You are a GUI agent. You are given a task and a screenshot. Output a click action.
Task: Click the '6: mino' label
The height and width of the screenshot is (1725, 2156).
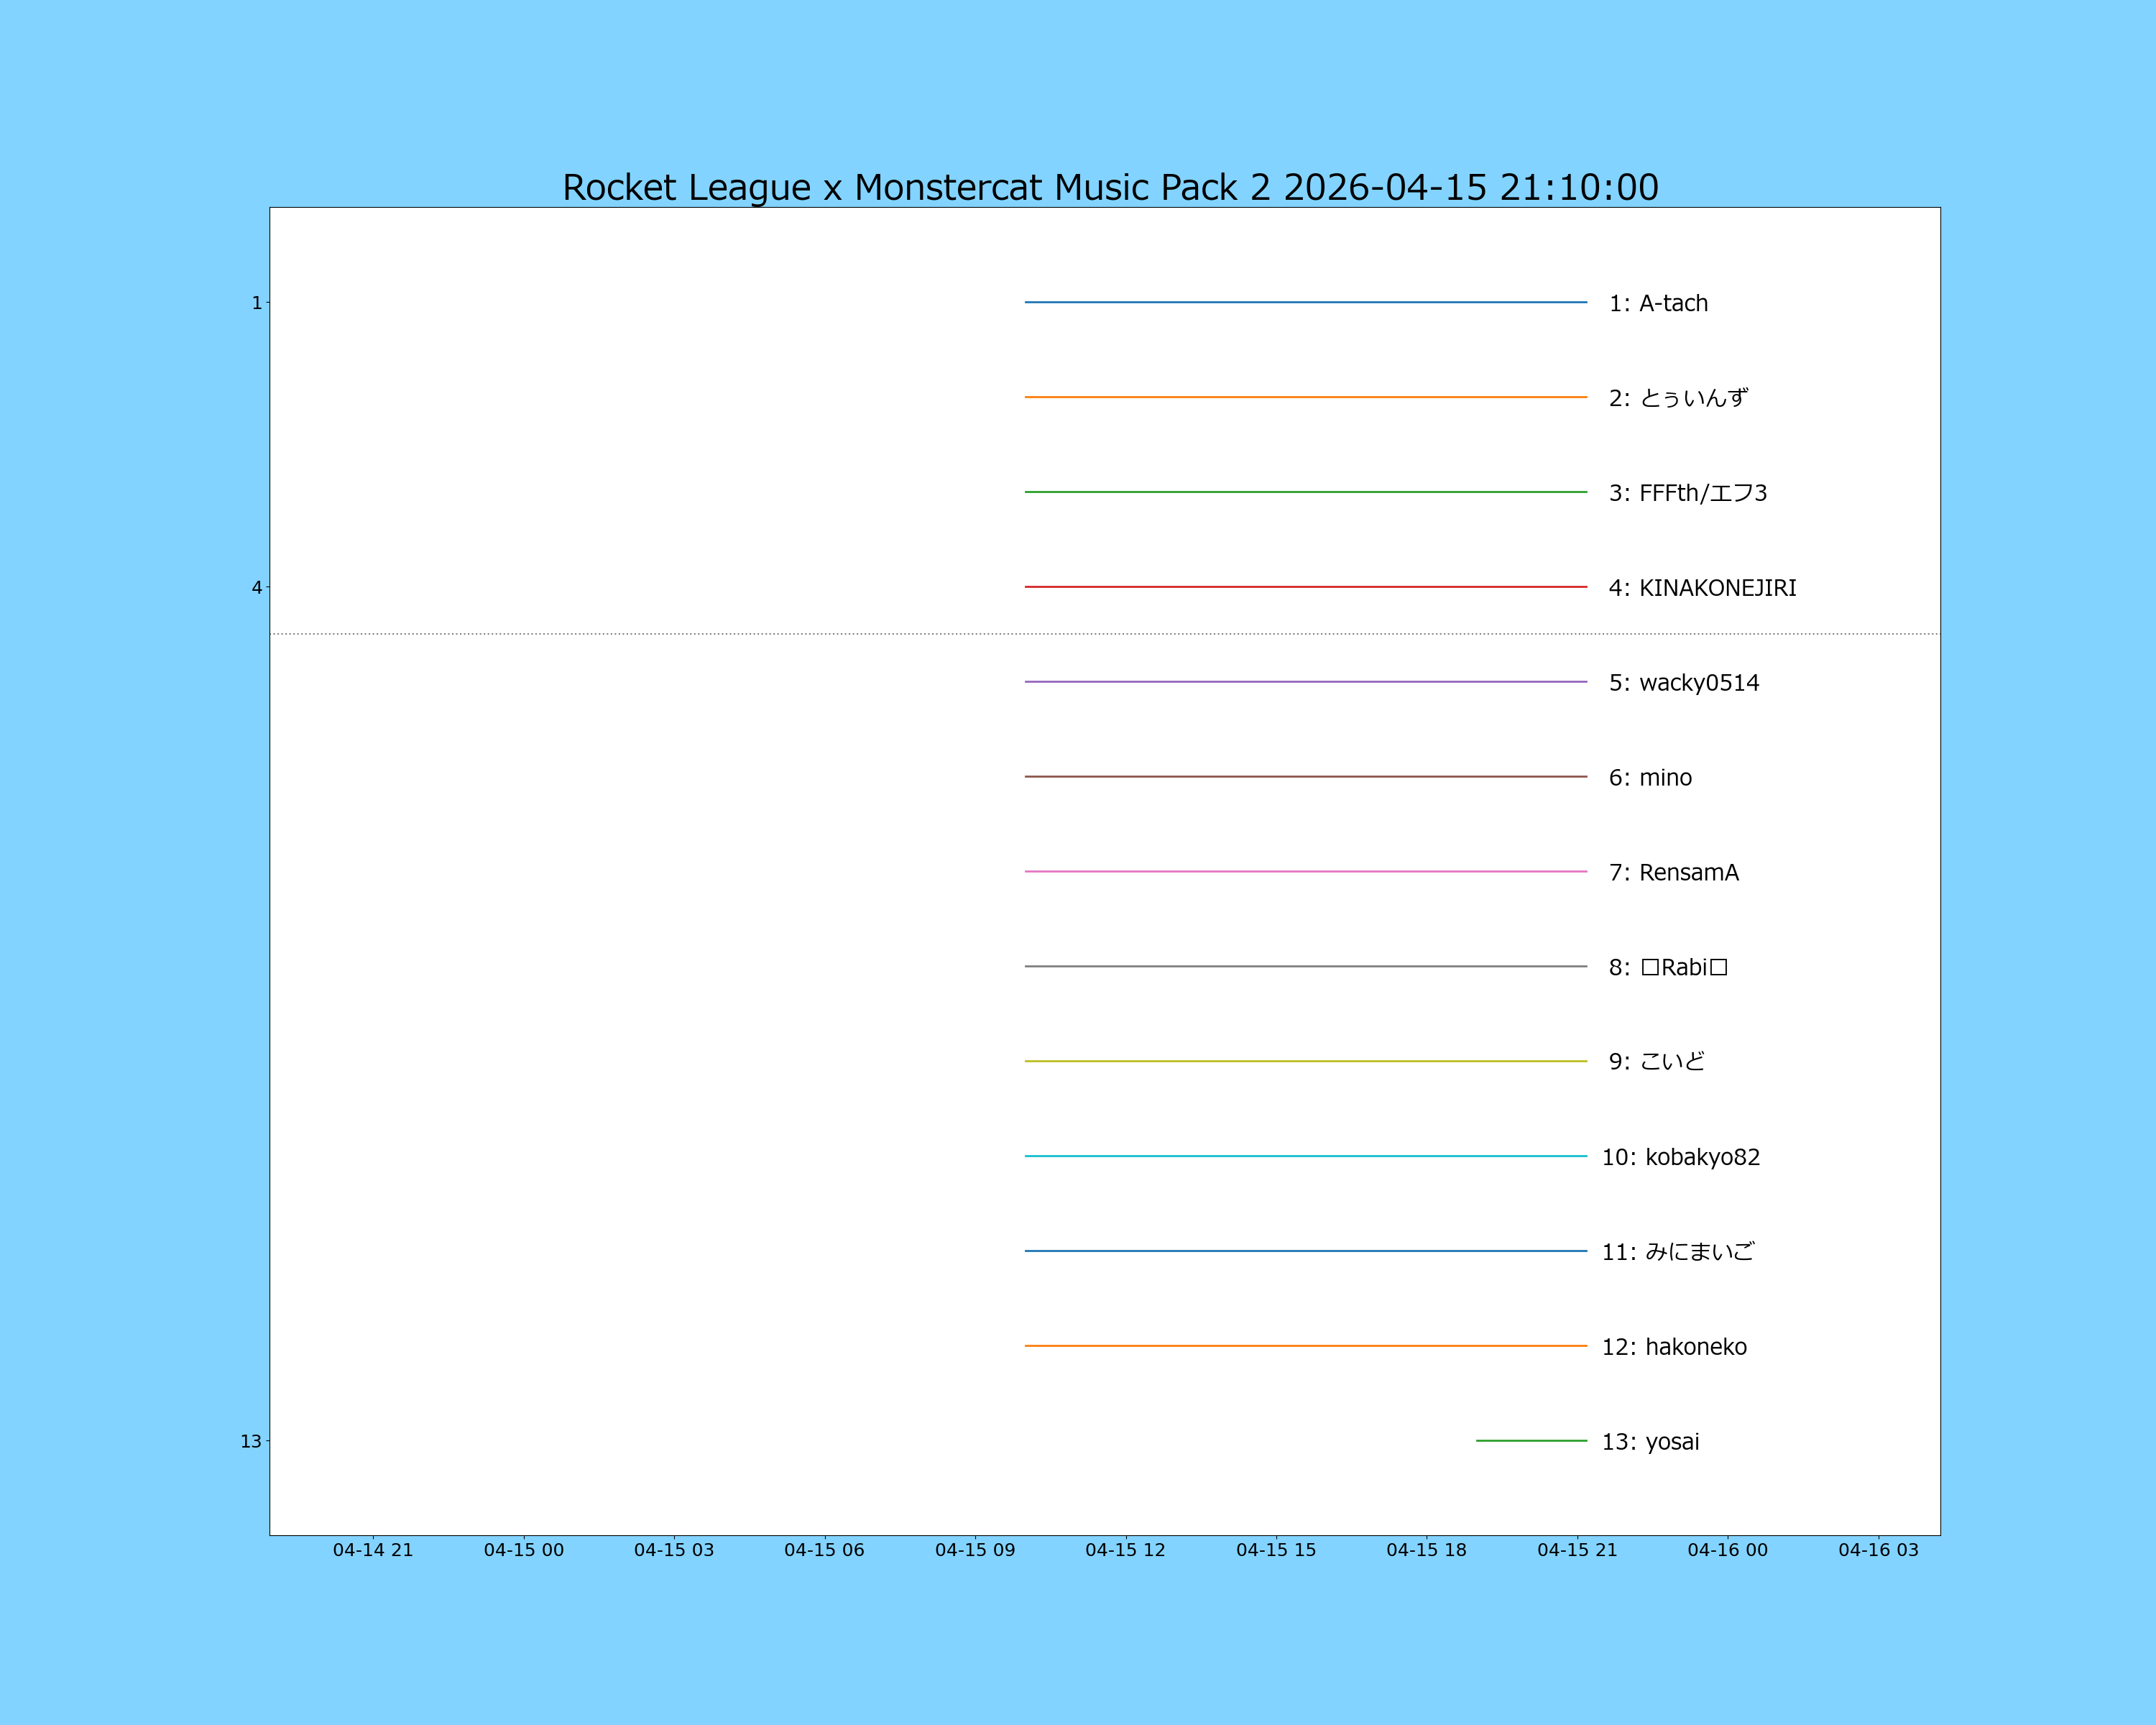(1650, 778)
